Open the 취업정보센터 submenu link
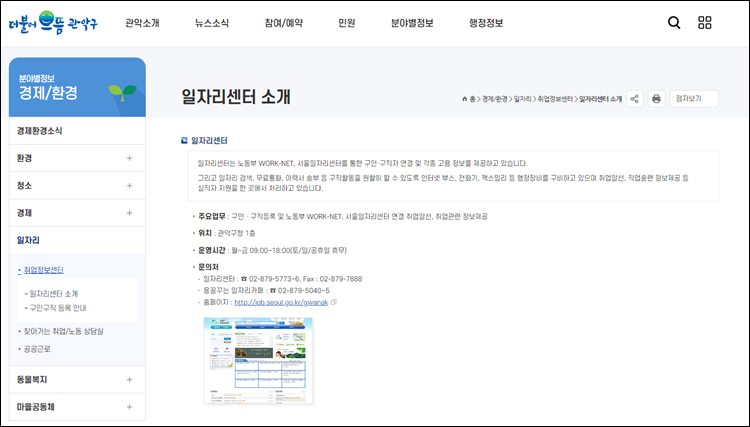This screenshot has height=427, width=750. [44, 270]
